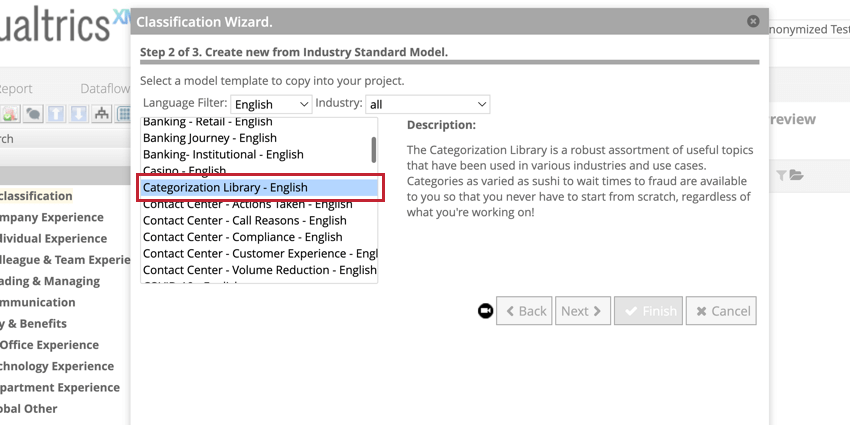
Task: Close the Classification Wizard dialog
Action: point(753,21)
